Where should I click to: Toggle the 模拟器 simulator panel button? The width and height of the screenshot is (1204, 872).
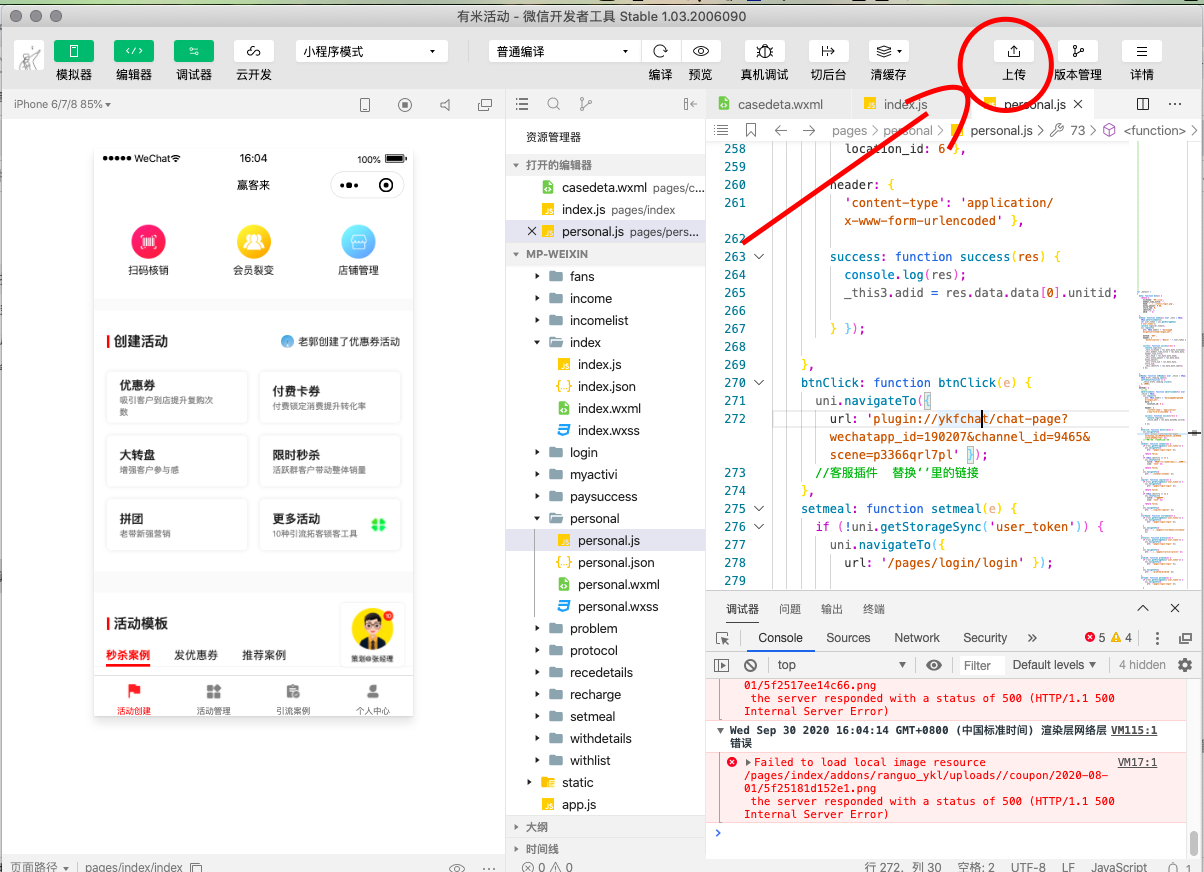coord(74,51)
